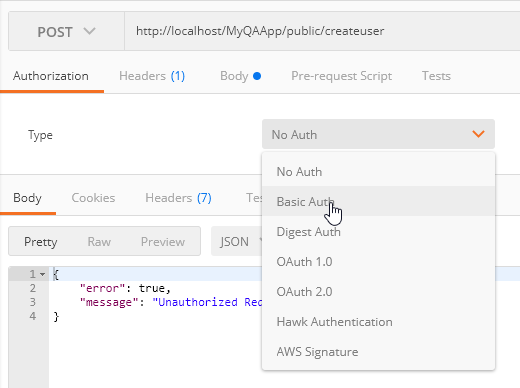
Task: Select Basic Auth option
Action: pyautogui.click(x=379, y=201)
